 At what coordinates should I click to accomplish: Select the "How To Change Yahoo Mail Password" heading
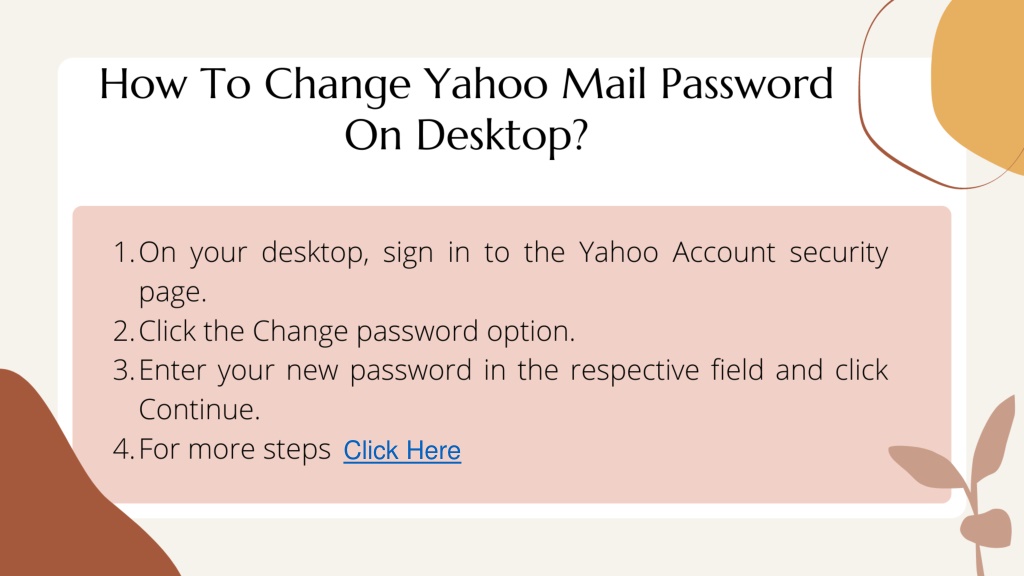(466, 84)
